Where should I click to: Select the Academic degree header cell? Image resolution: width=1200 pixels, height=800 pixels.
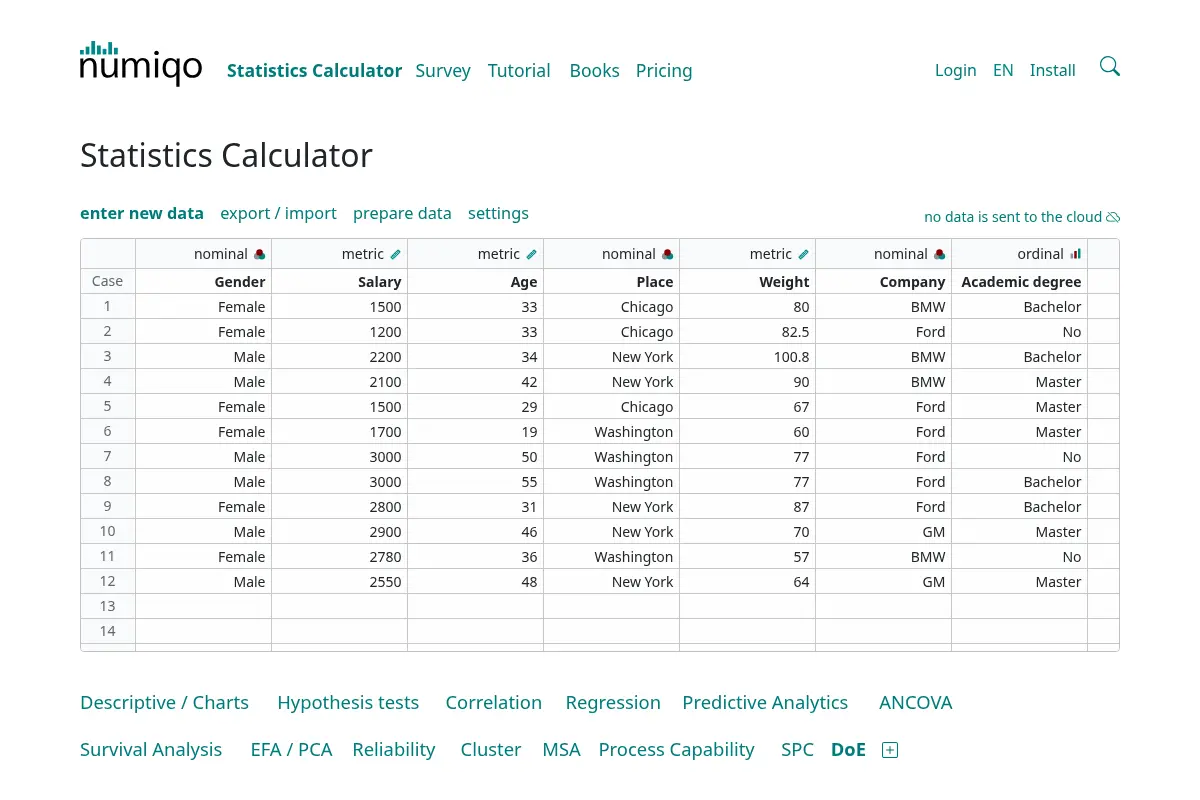coord(1020,282)
